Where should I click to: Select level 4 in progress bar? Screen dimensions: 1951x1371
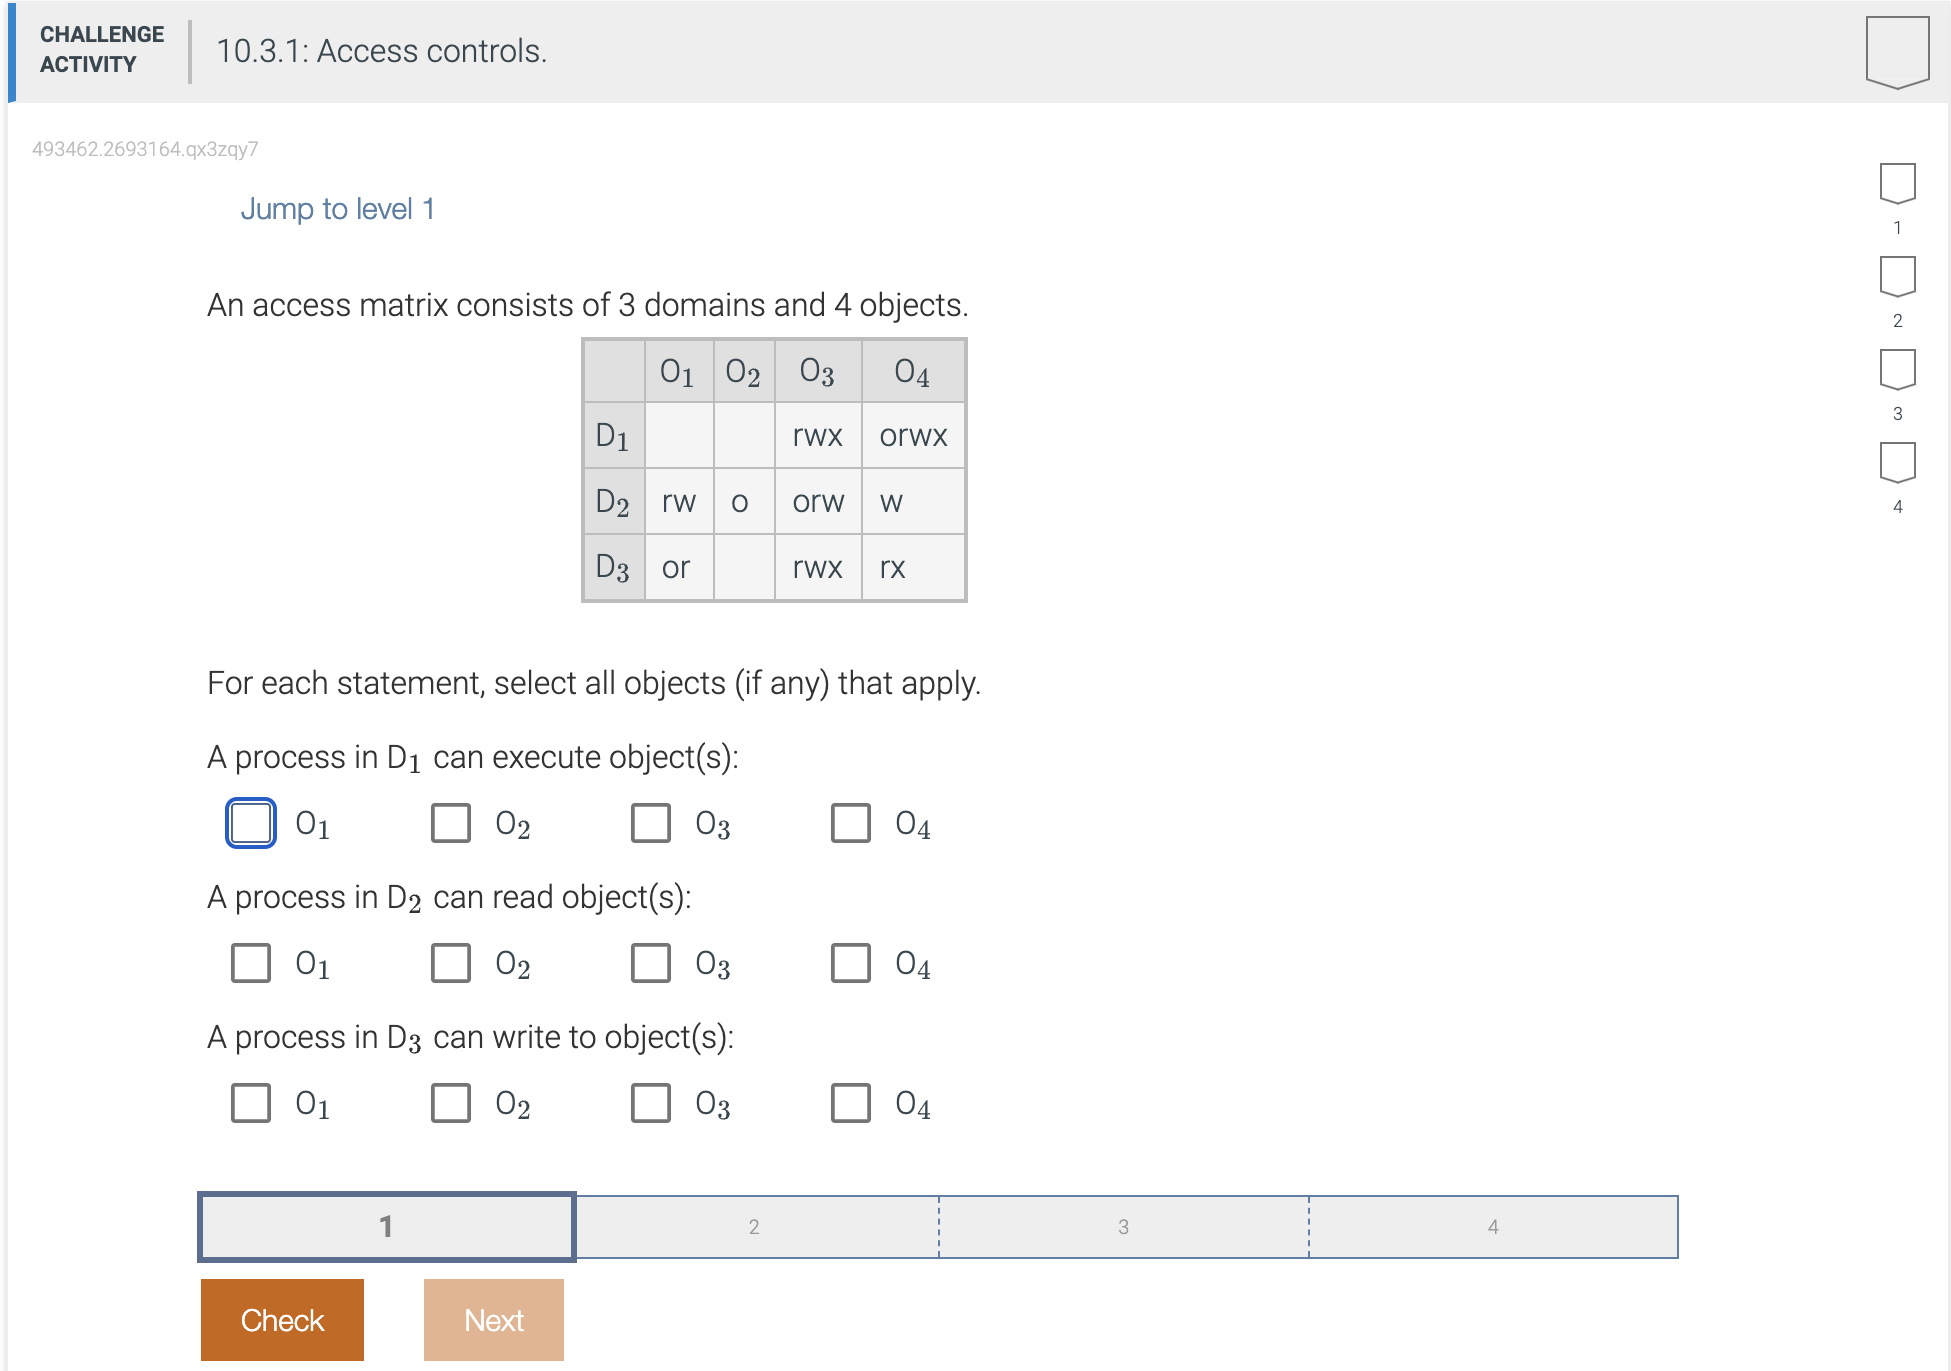1493,1226
